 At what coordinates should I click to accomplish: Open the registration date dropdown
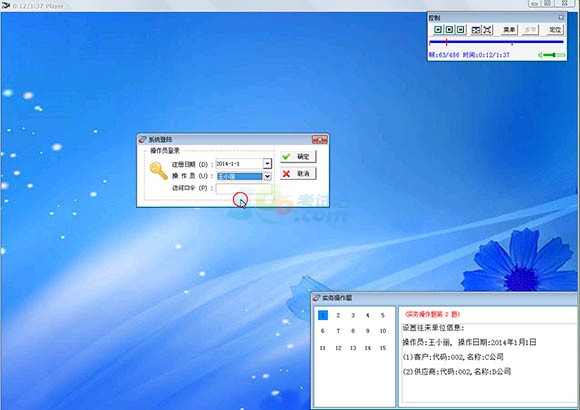(x=267, y=164)
